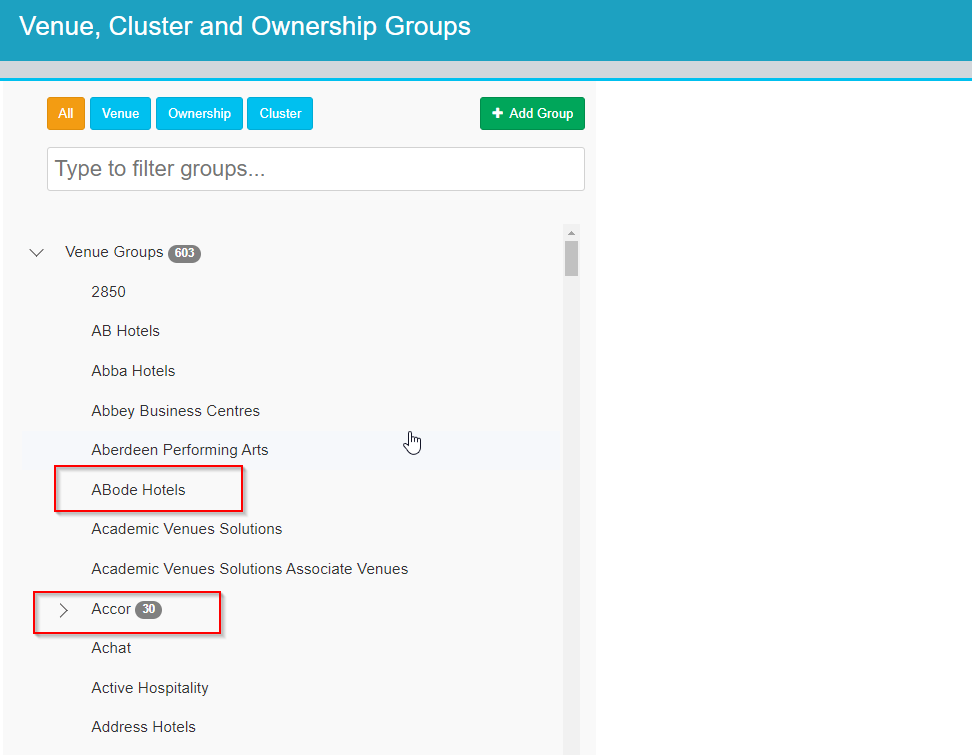Screen dimensions: 972x755
Task: Collapse the Venue Groups tree chevron
Action: coord(37,253)
